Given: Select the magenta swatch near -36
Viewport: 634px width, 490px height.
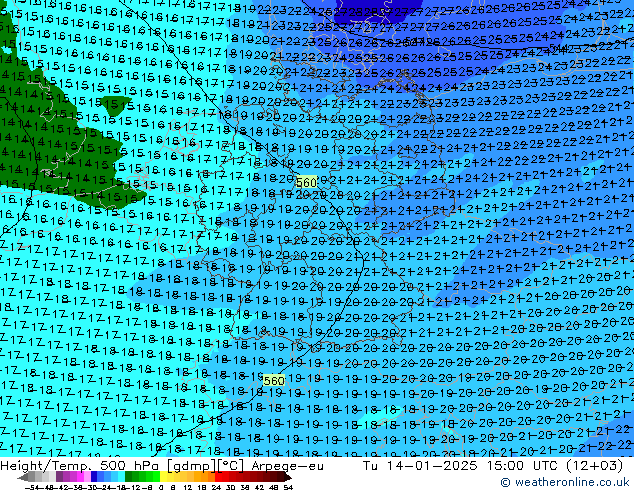Looking at the screenshot, I should click(x=80, y=477).
